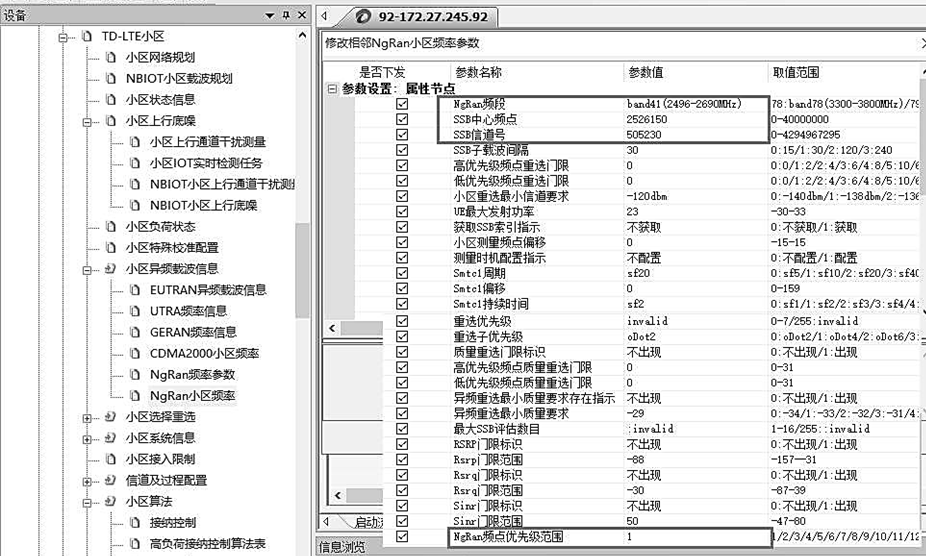Toggle the SSB中心频点 checkbox
This screenshot has height=556, width=926.
(x=402, y=119)
